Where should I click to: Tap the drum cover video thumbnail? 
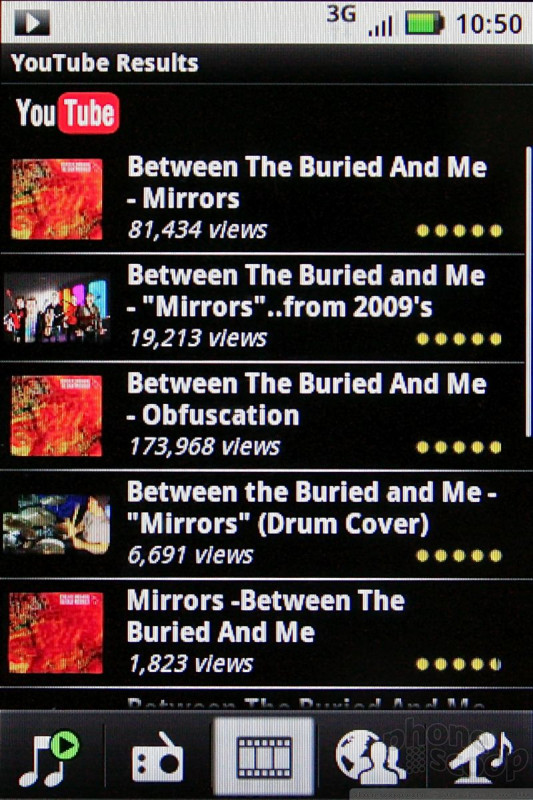[56, 524]
